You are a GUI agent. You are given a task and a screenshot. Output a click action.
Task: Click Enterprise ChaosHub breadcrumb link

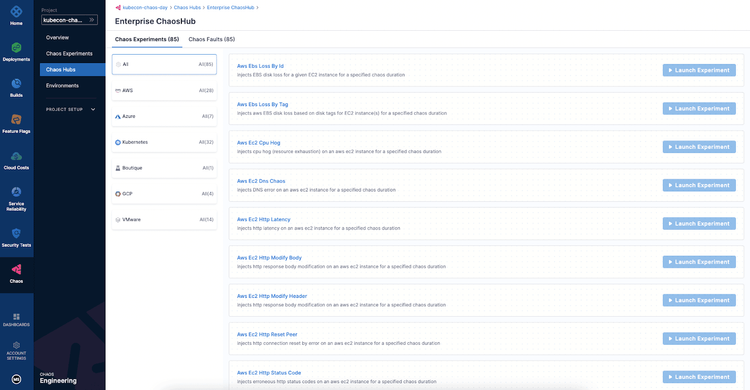231,8
